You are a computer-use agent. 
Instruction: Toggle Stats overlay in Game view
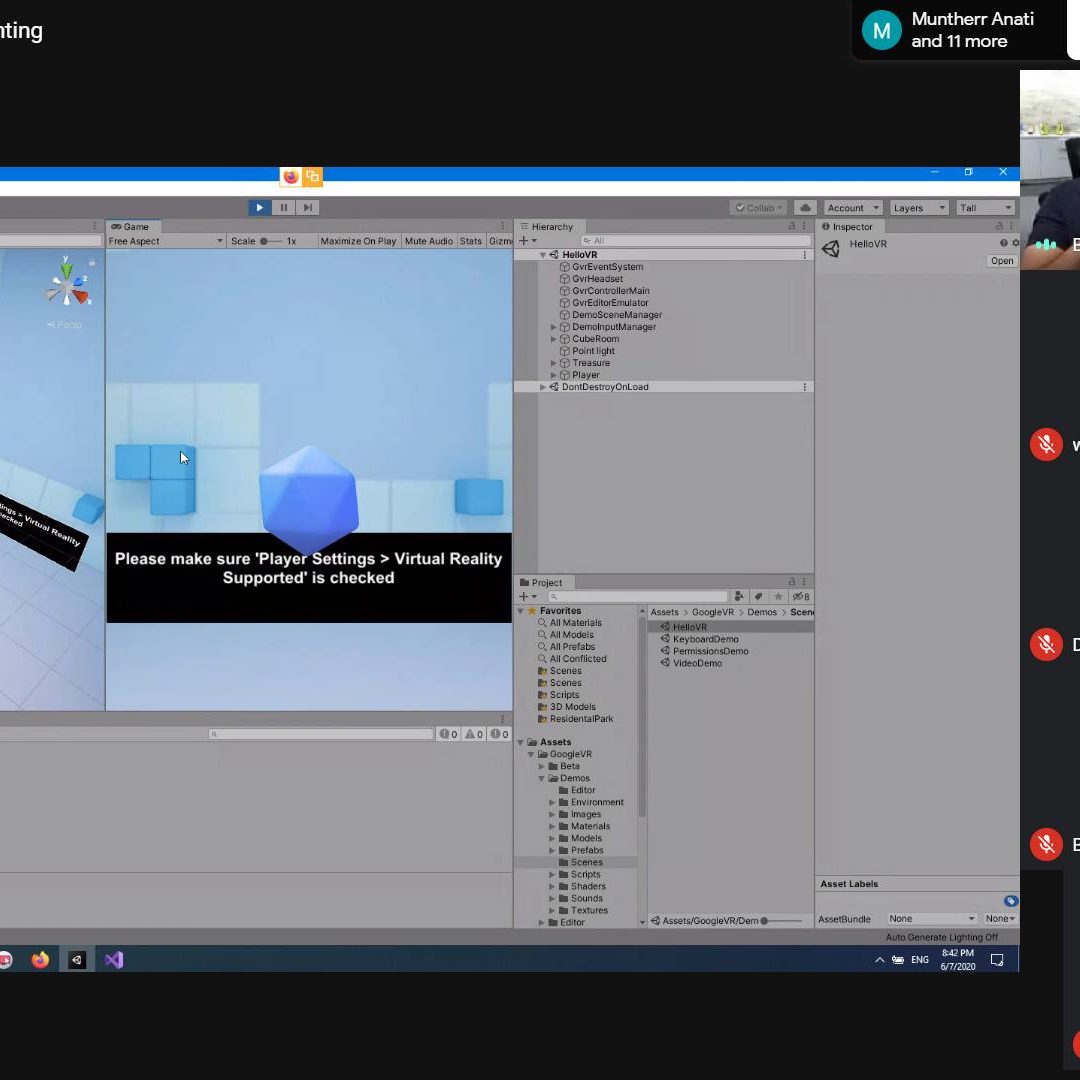(x=470, y=241)
